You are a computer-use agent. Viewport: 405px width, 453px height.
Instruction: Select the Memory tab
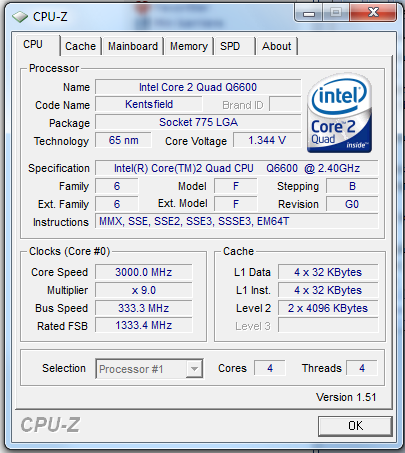189,46
